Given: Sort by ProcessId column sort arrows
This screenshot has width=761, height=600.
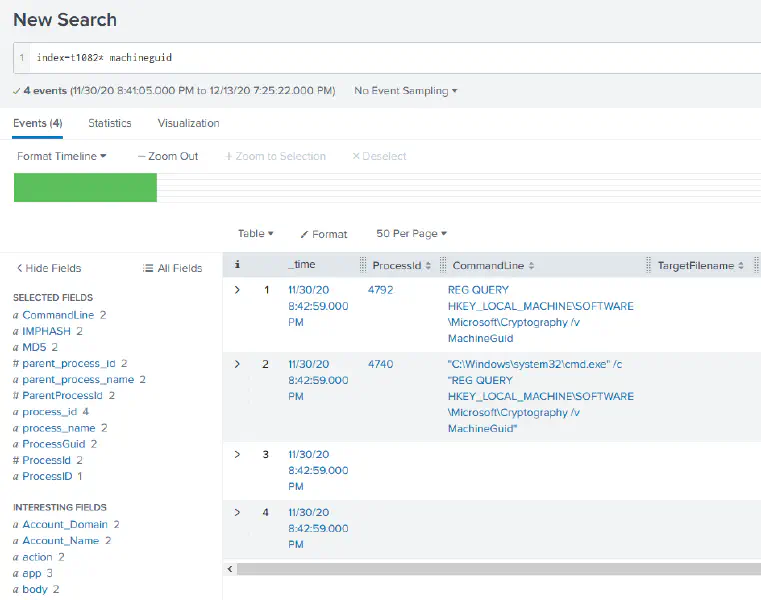Looking at the screenshot, I should pos(429,266).
